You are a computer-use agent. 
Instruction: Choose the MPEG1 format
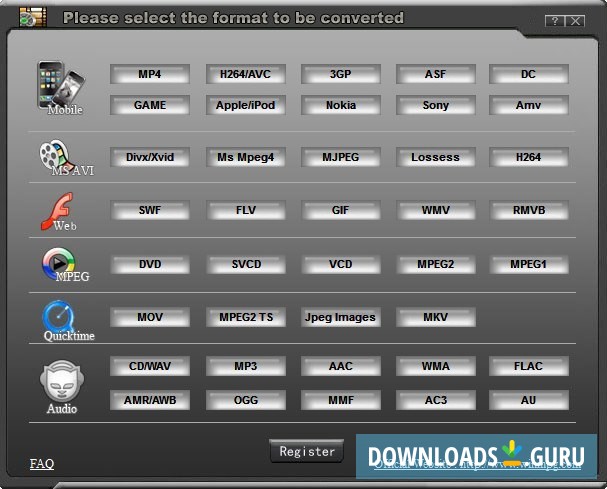coord(529,264)
